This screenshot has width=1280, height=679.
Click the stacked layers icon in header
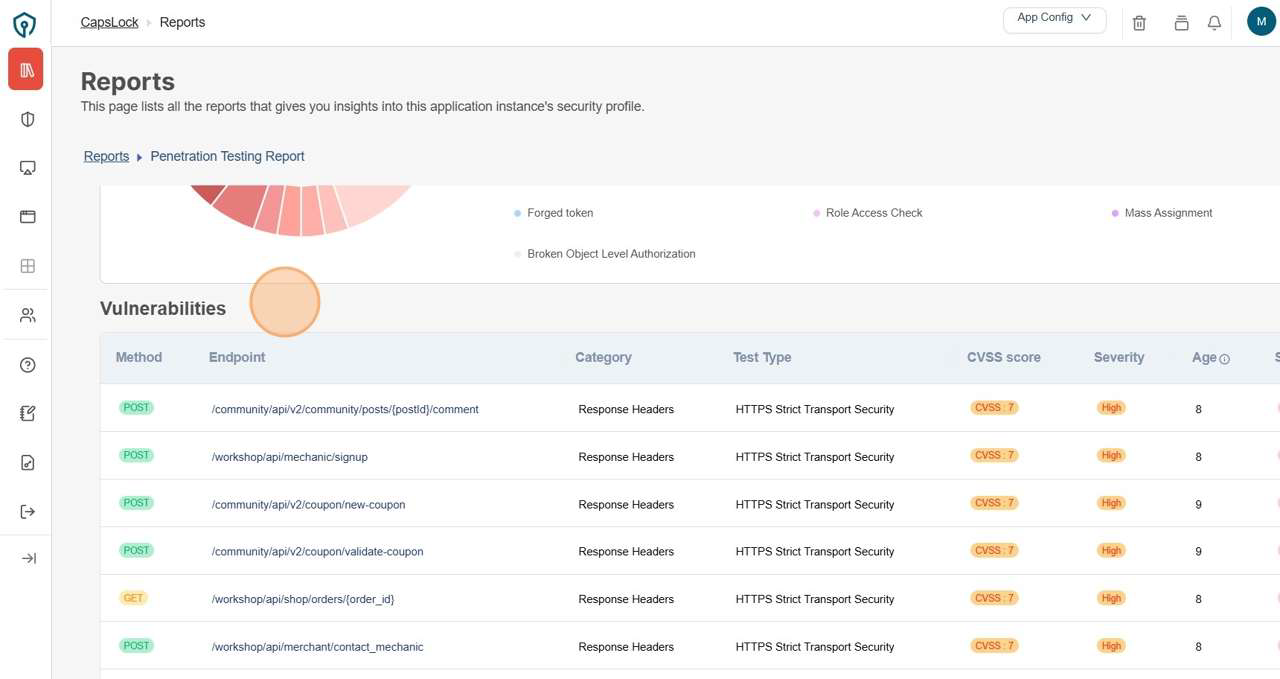pos(1181,23)
